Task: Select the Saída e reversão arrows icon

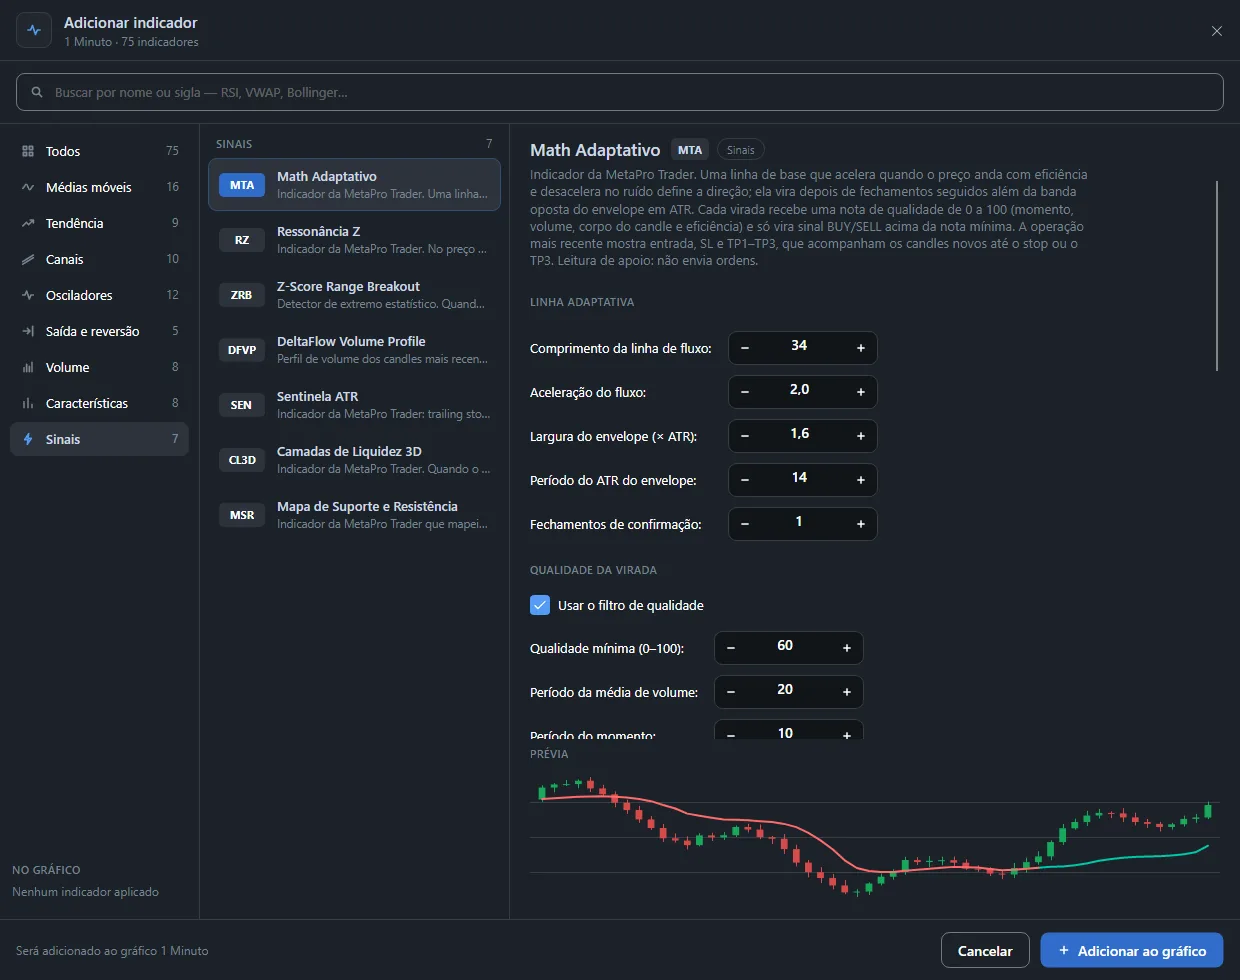Action: (x=28, y=331)
